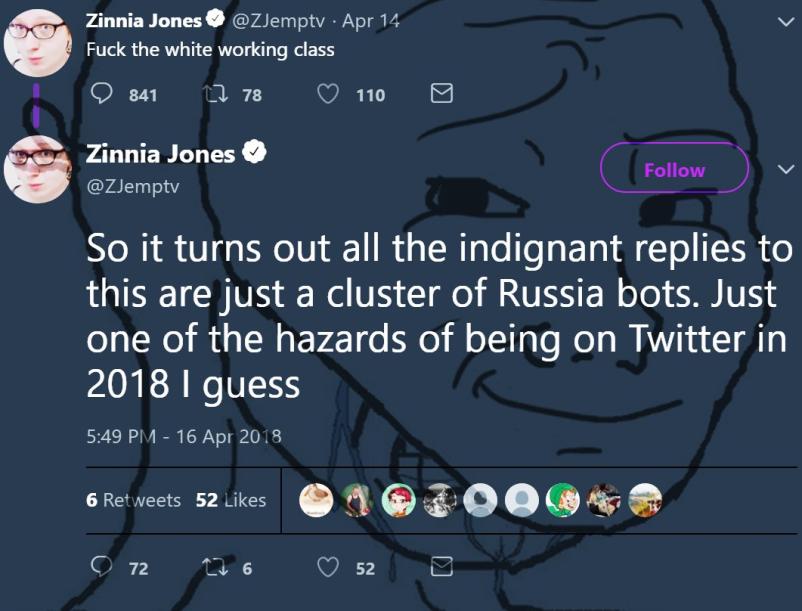Screen dimensions: 802x611
Task: Click the envelope icon under the main tweet
Action: [x=441, y=567]
